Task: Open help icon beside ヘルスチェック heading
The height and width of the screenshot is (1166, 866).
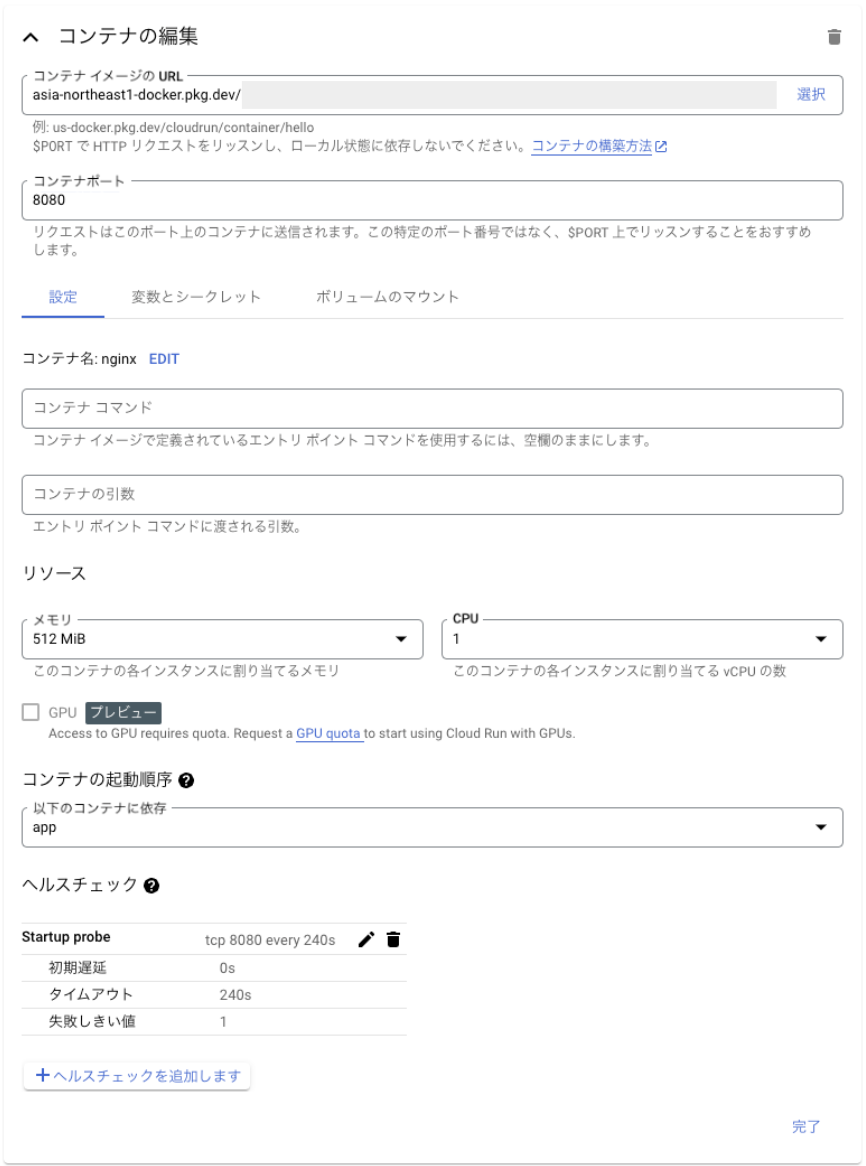Action: (x=152, y=886)
